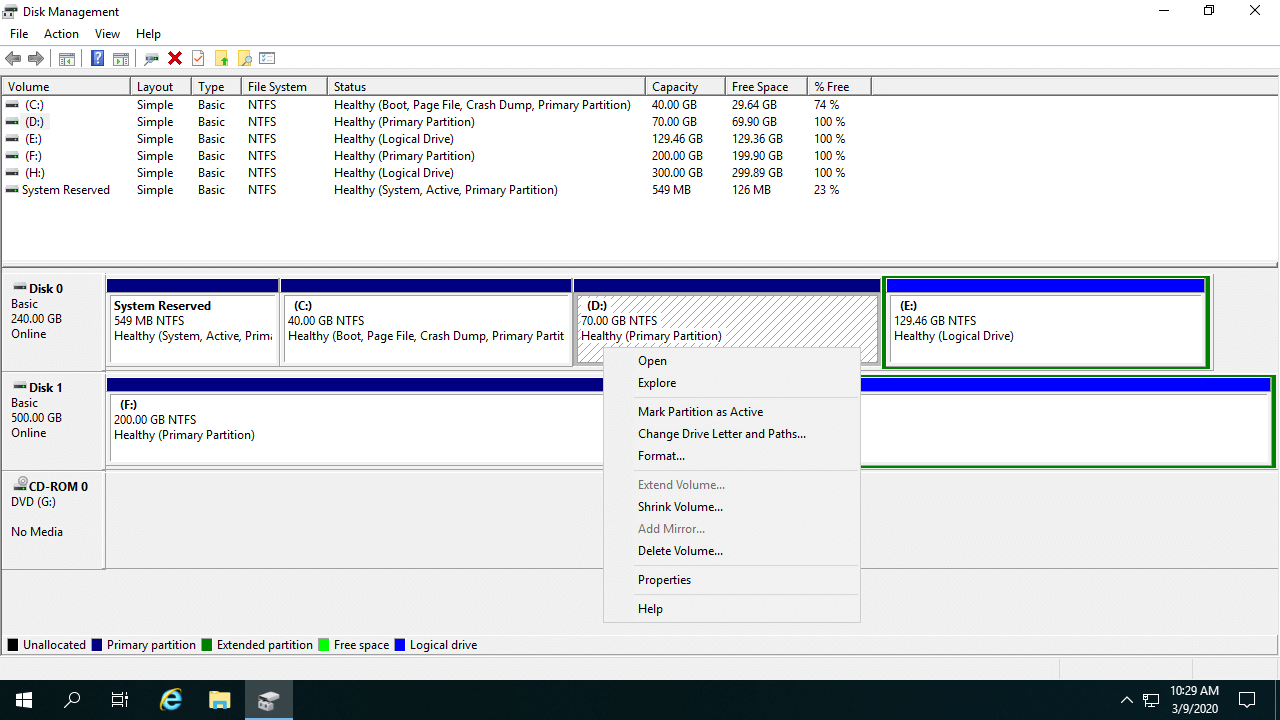Select Change Drive Letter and Paths option
The image size is (1280, 720).
point(721,434)
